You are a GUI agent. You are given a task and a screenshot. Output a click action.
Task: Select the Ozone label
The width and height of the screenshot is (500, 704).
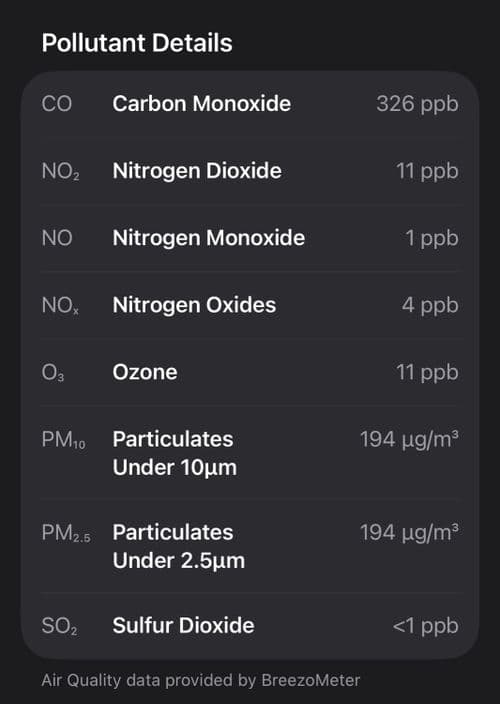145,373
